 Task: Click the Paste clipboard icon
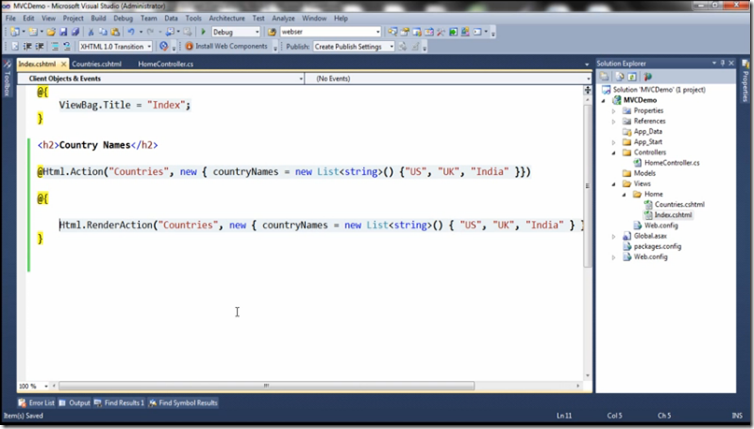[115, 32]
